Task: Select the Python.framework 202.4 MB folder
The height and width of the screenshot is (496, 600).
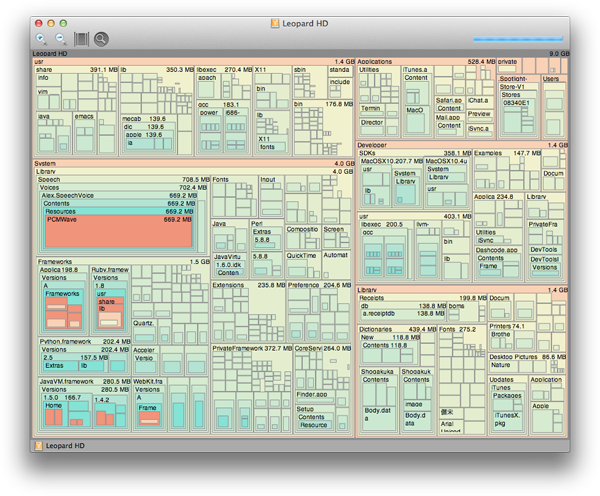Action: coord(85,341)
